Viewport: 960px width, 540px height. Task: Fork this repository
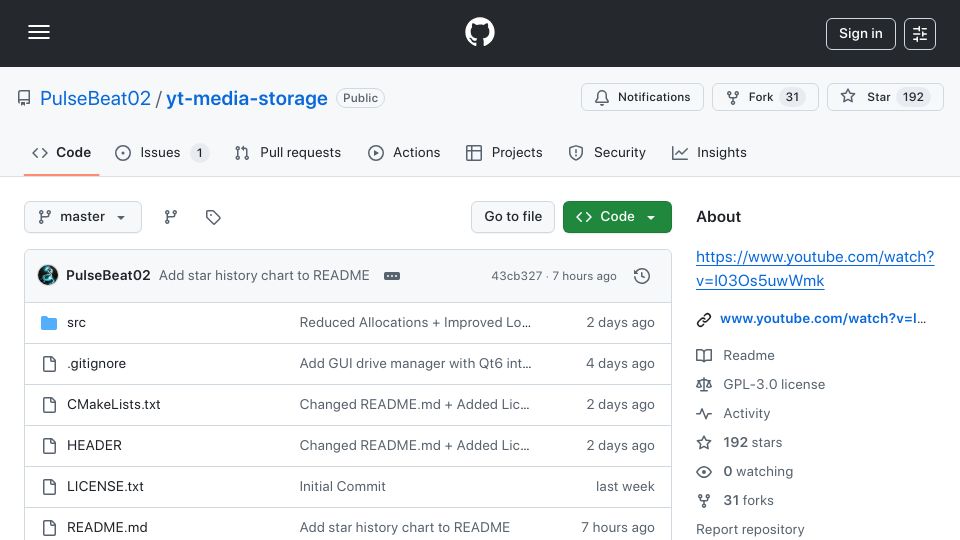[x=765, y=97]
